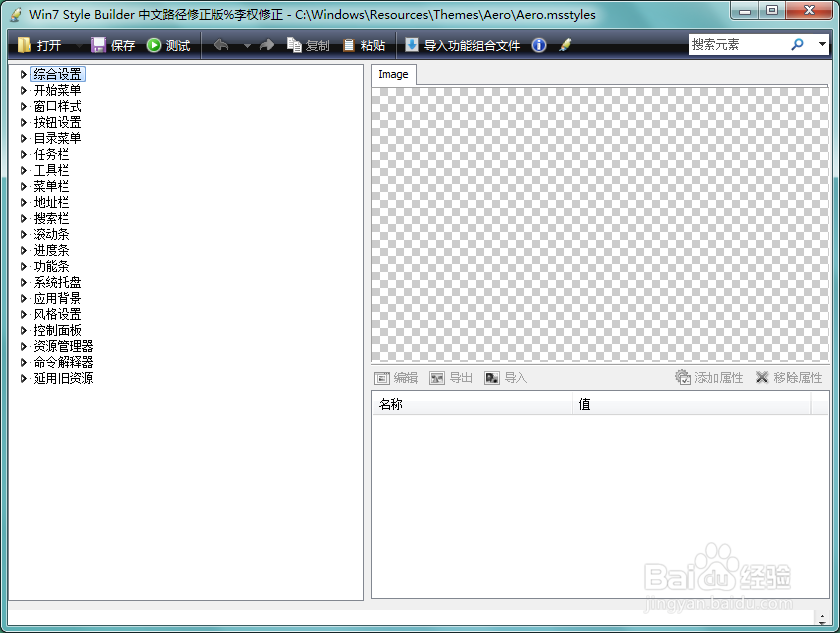Select 应用背景 in the tree

(x=57, y=298)
